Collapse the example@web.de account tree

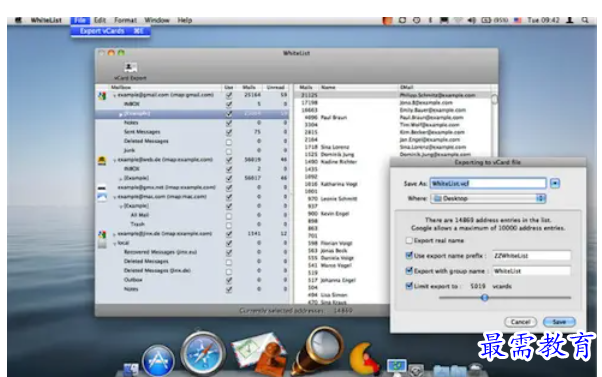pyautogui.click(x=114, y=160)
